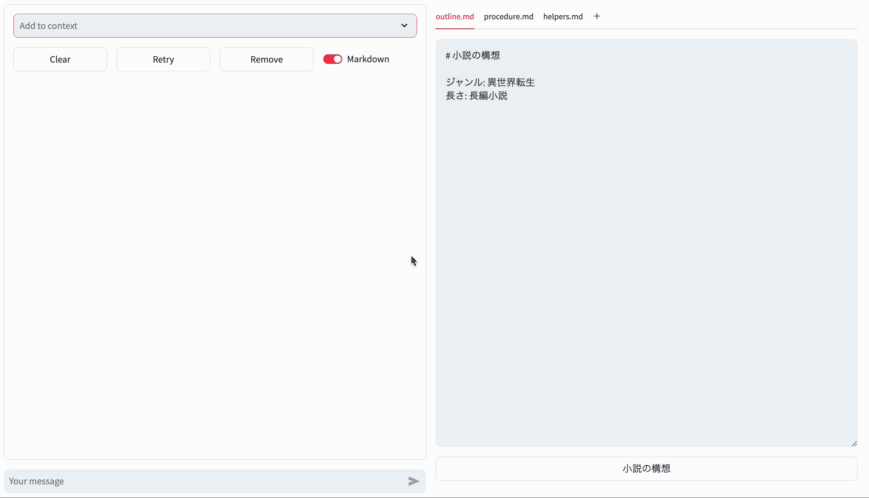Add a new file tab with plus icon
Image resolution: width=869 pixels, height=498 pixels.
[597, 16]
